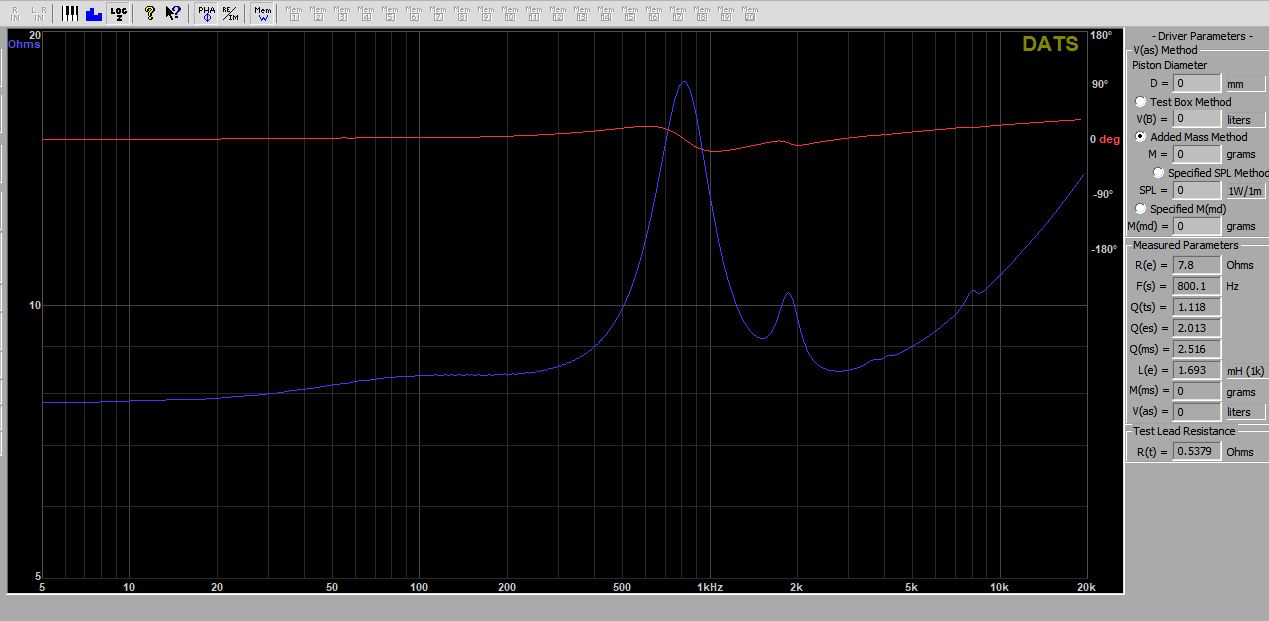Click the Test Lead Resistance group label

pyautogui.click(x=1185, y=431)
